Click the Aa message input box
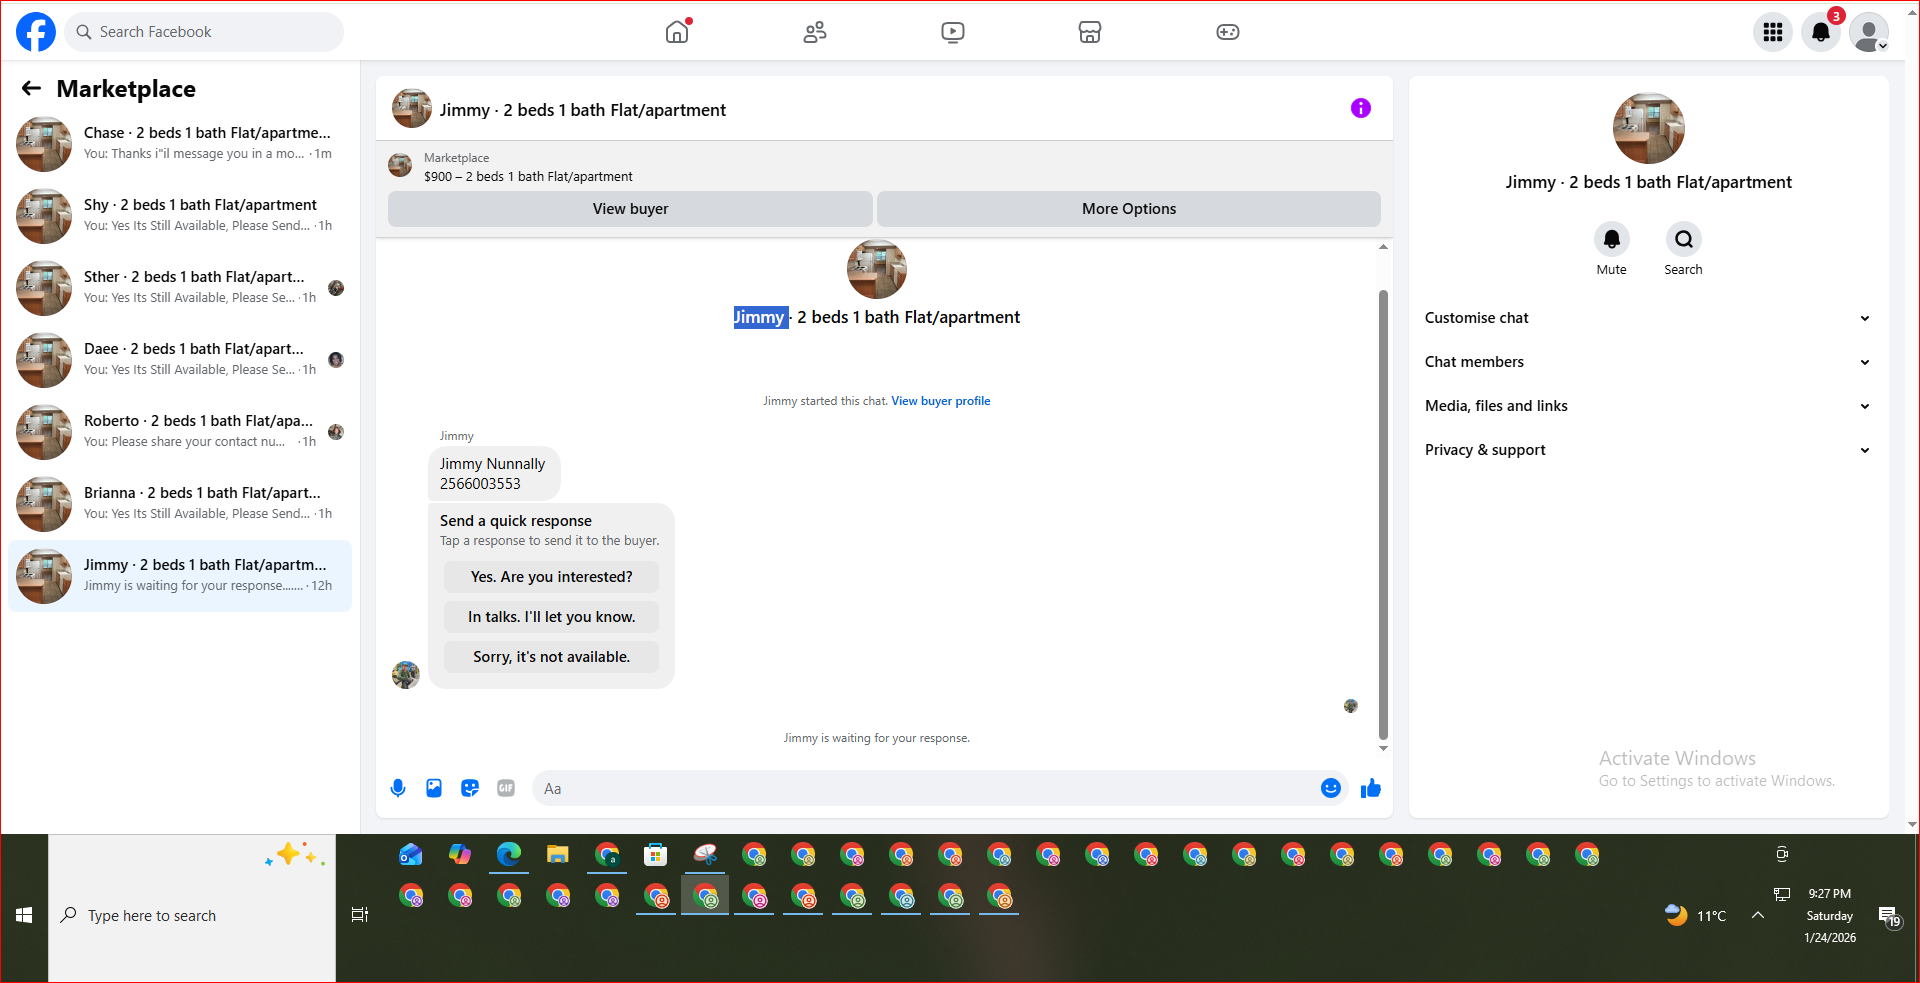The height and width of the screenshot is (983, 1920). pyautogui.click(x=925, y=788)
